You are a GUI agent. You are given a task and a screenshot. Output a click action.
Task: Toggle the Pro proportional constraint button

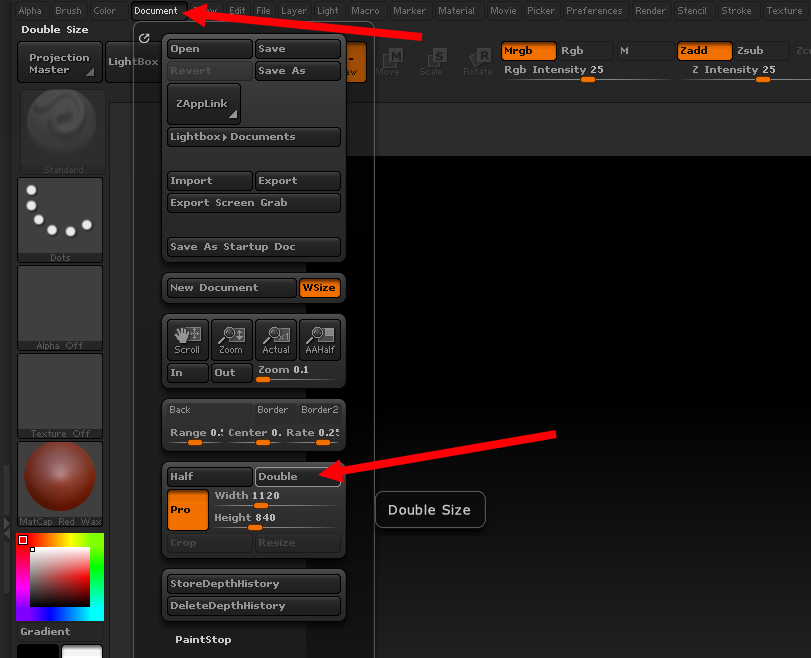pyautogui.click(x=188, y=510)
